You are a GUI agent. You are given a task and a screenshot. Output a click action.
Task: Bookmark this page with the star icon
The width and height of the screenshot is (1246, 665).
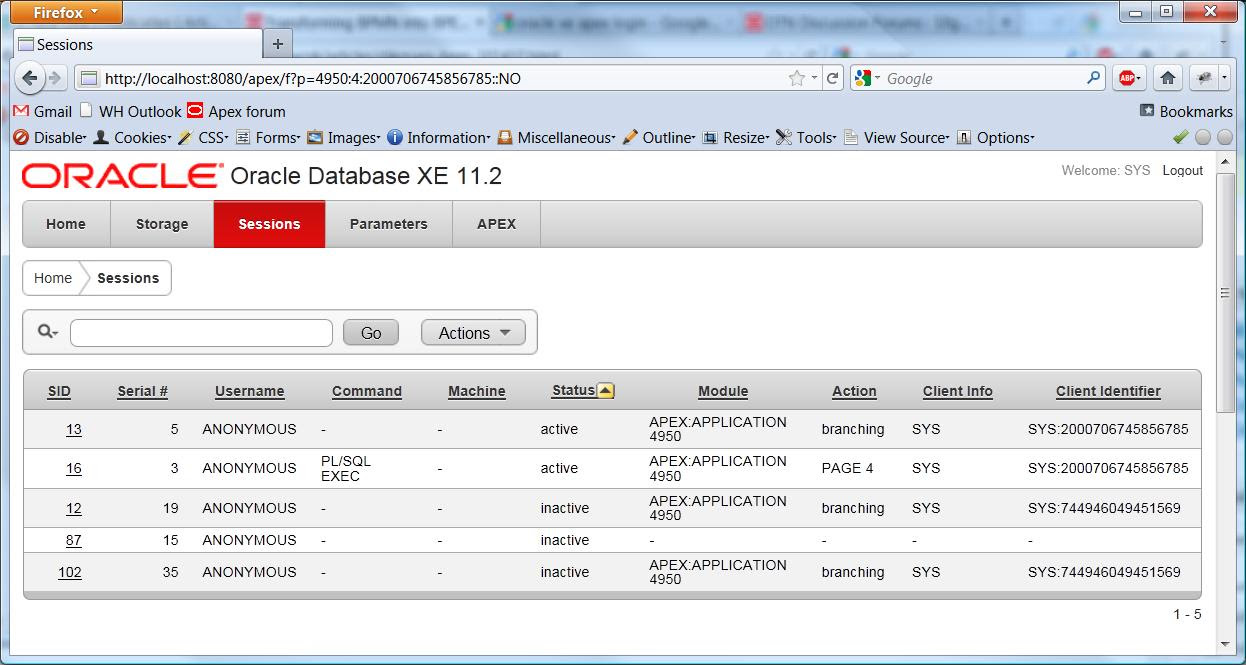point(797,78)
